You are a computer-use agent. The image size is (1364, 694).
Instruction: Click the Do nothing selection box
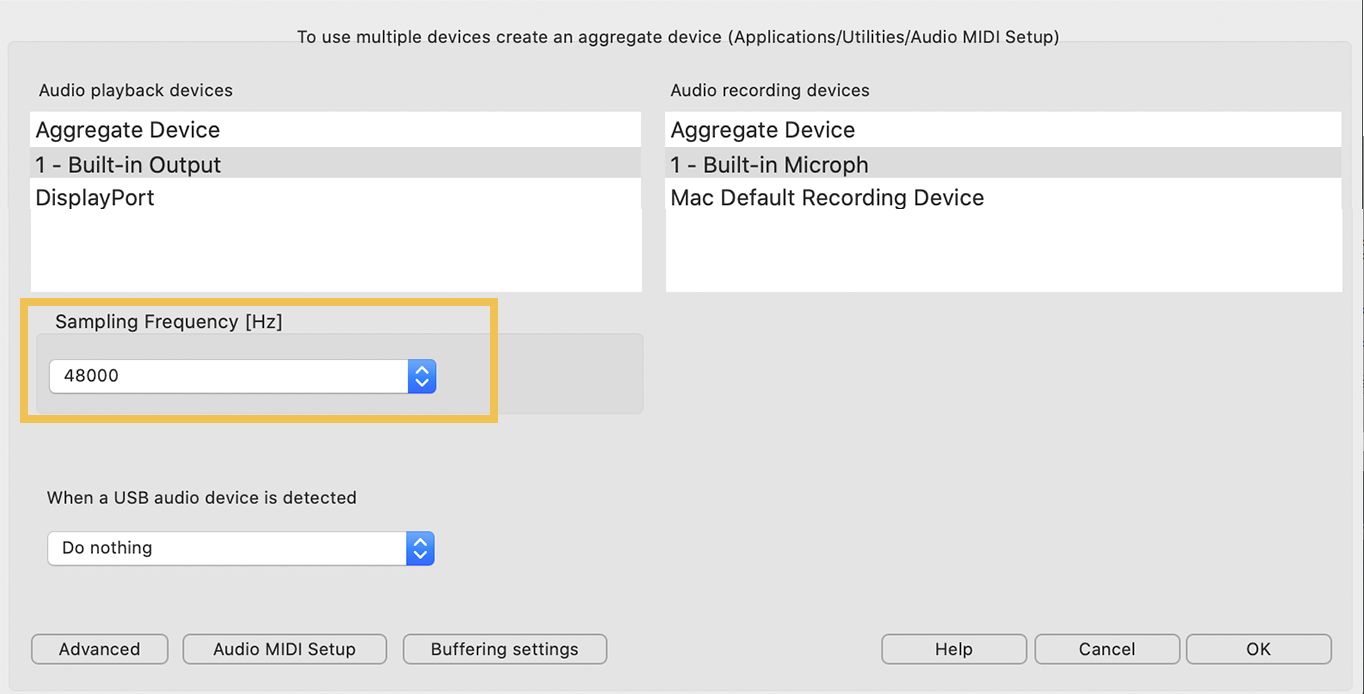tap(241, 548)
